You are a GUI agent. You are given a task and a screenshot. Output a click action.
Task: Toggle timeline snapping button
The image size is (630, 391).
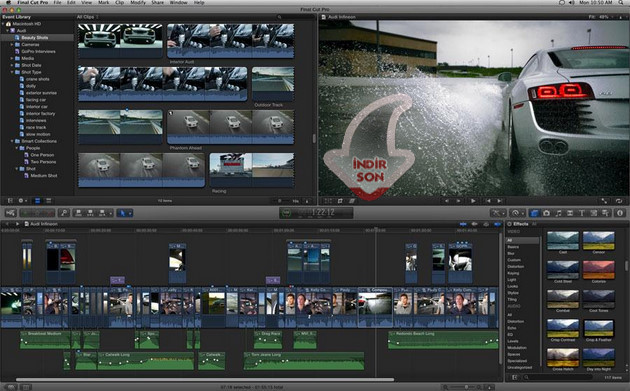pyautogui.click(x=498, y=224)
